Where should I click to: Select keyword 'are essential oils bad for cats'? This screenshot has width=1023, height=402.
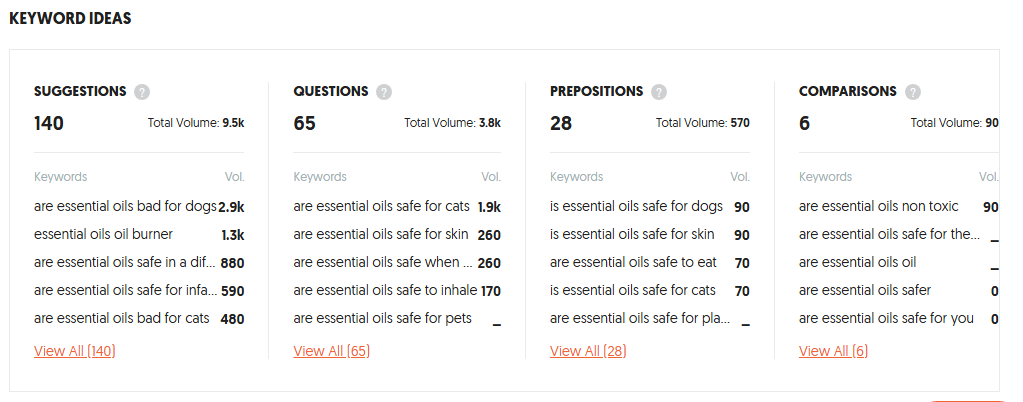[121, 318]
